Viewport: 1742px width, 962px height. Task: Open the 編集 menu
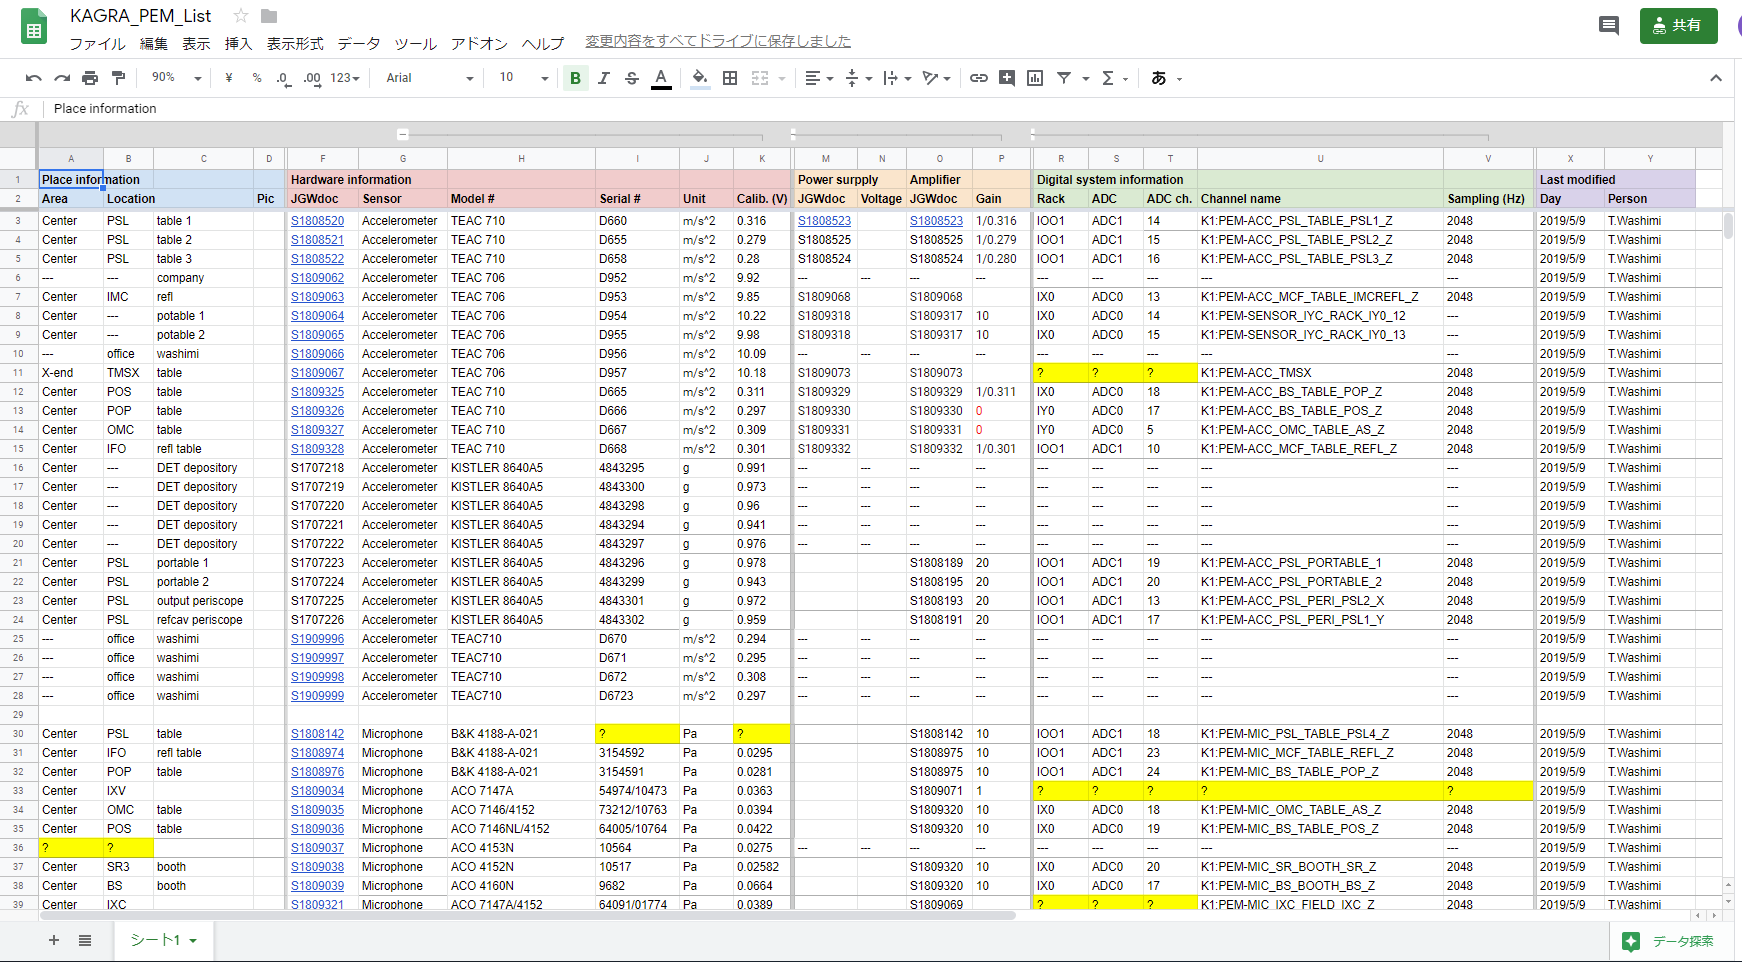click(x=154, y=43)
